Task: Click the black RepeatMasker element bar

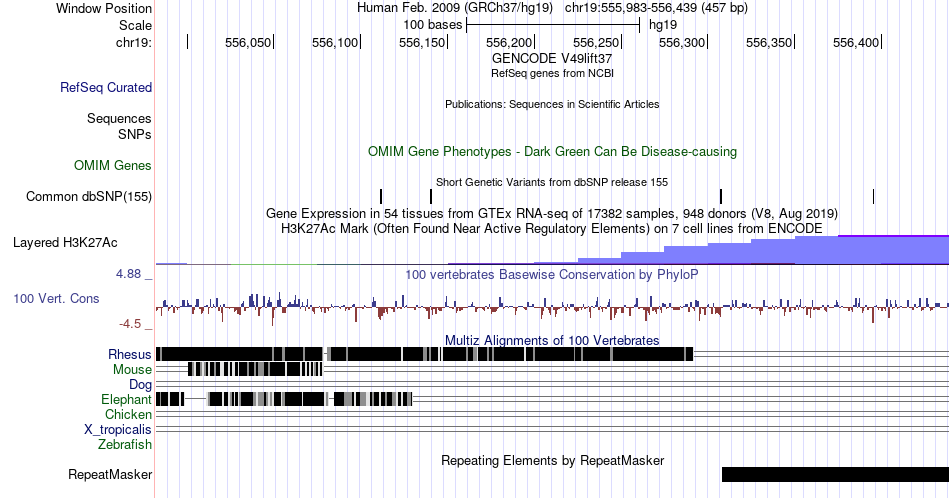Action: tap(835, 474)
